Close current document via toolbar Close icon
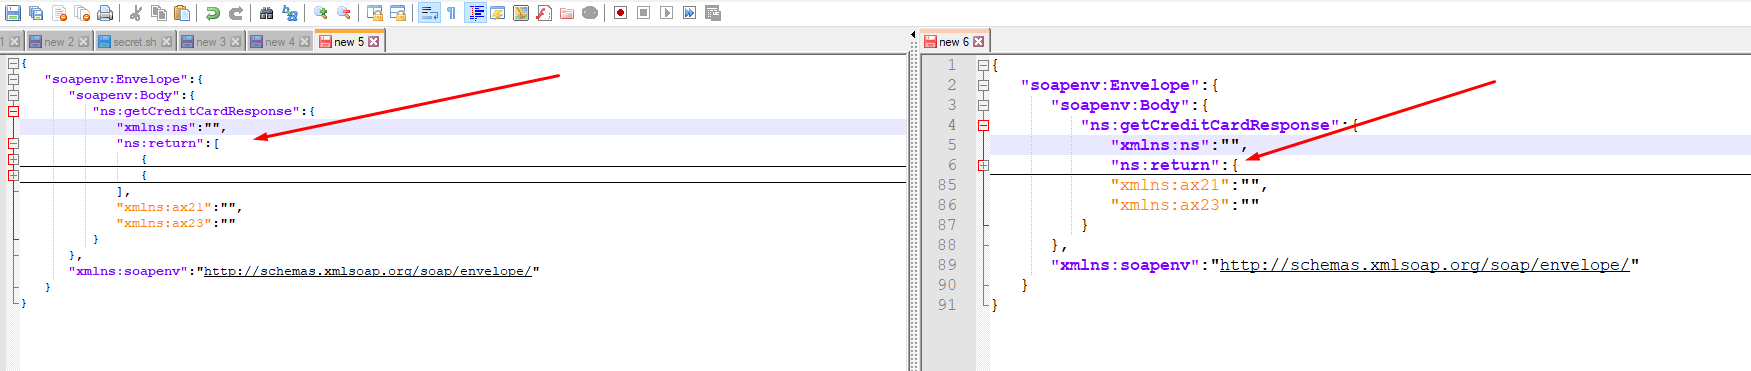The height and width of the screenshot is (371, 1751). tap(59, 13)
